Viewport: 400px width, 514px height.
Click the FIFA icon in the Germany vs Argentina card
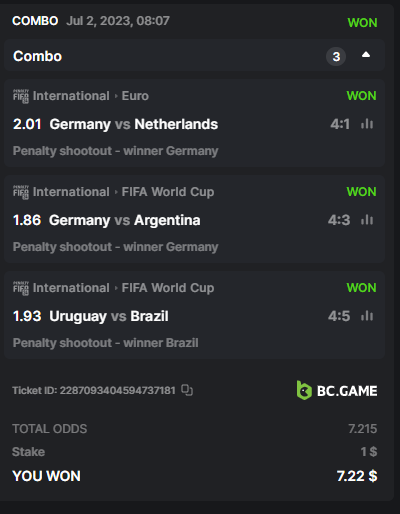tap(21, 192)
